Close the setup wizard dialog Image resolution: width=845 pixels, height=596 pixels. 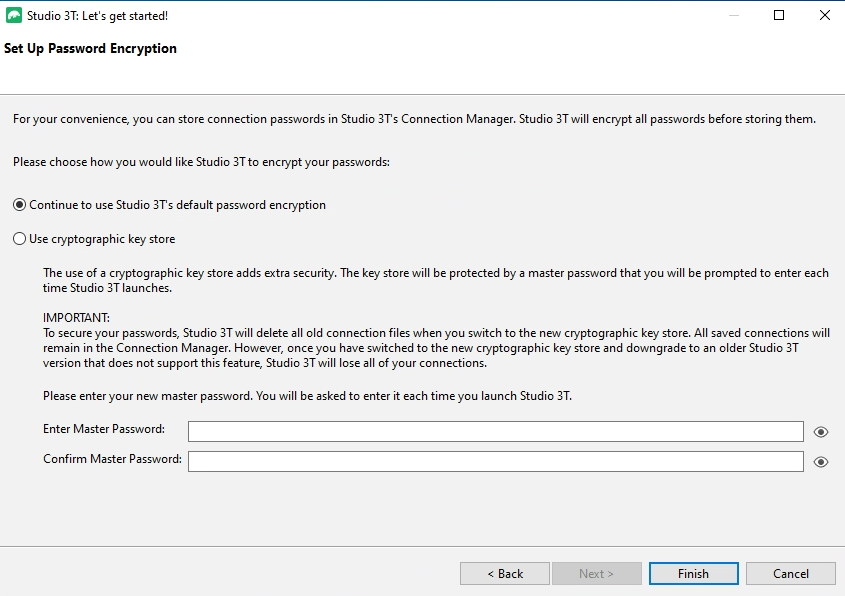(824, 15)
